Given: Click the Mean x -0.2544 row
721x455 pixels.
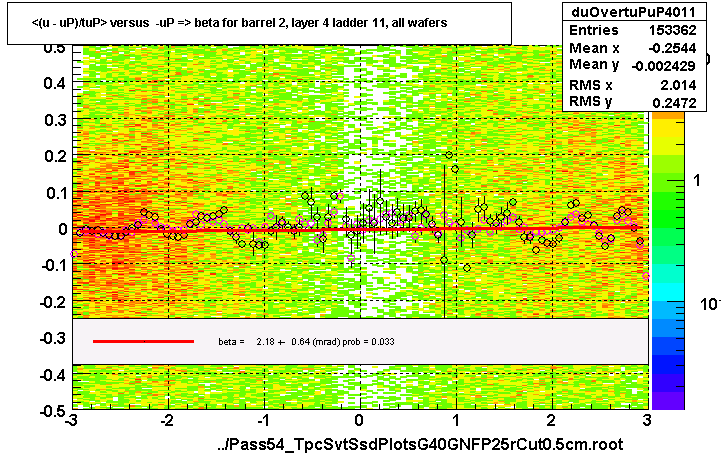Looking at the screenshot, I should pos(633,48).
